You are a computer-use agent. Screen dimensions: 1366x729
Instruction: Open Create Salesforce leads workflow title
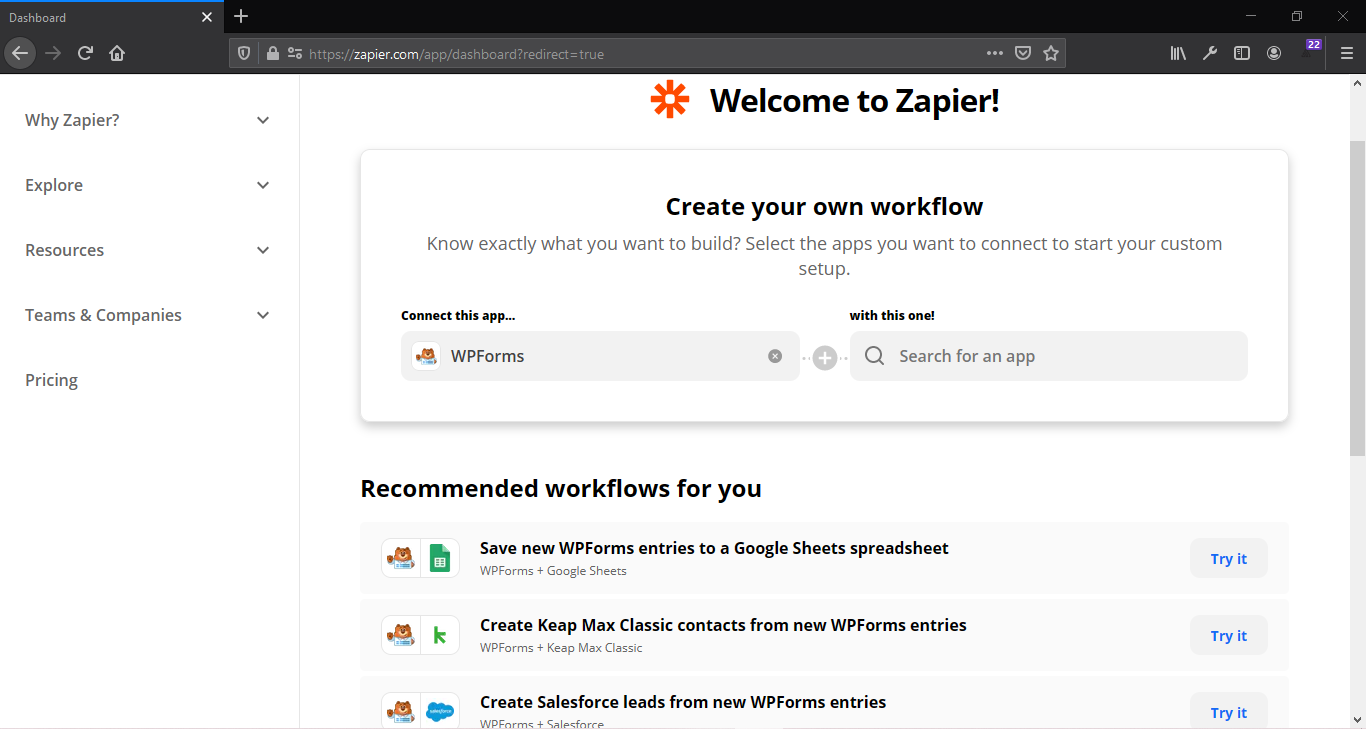[x=683, y=702]
